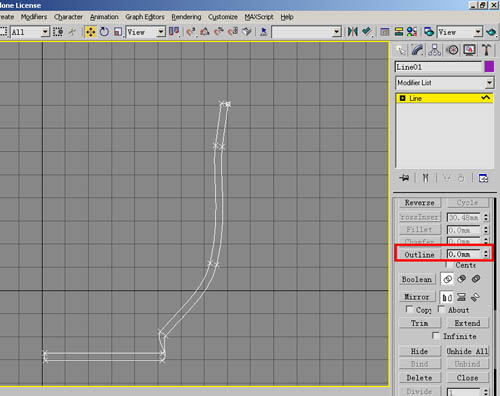Click the purple object color swatch
The height and width of the screenshot is (396, 500).
489,67
